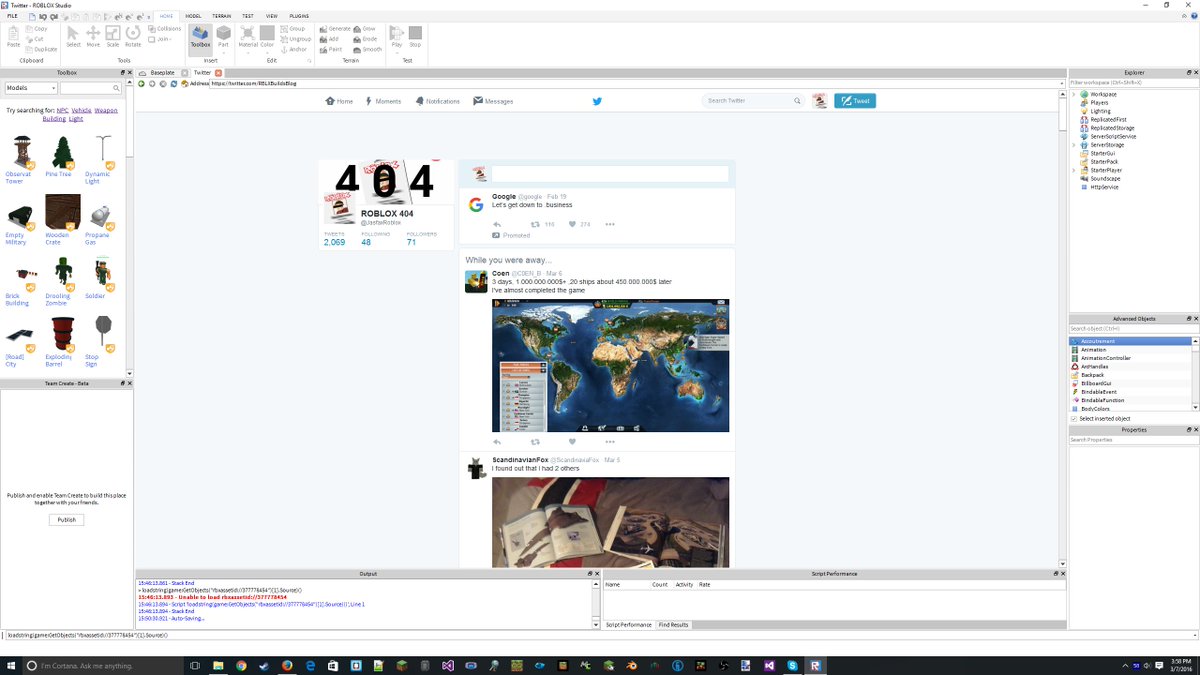
Task: Switch to the TERRAIN ribbon tab
Action: (x=222, y=16)
